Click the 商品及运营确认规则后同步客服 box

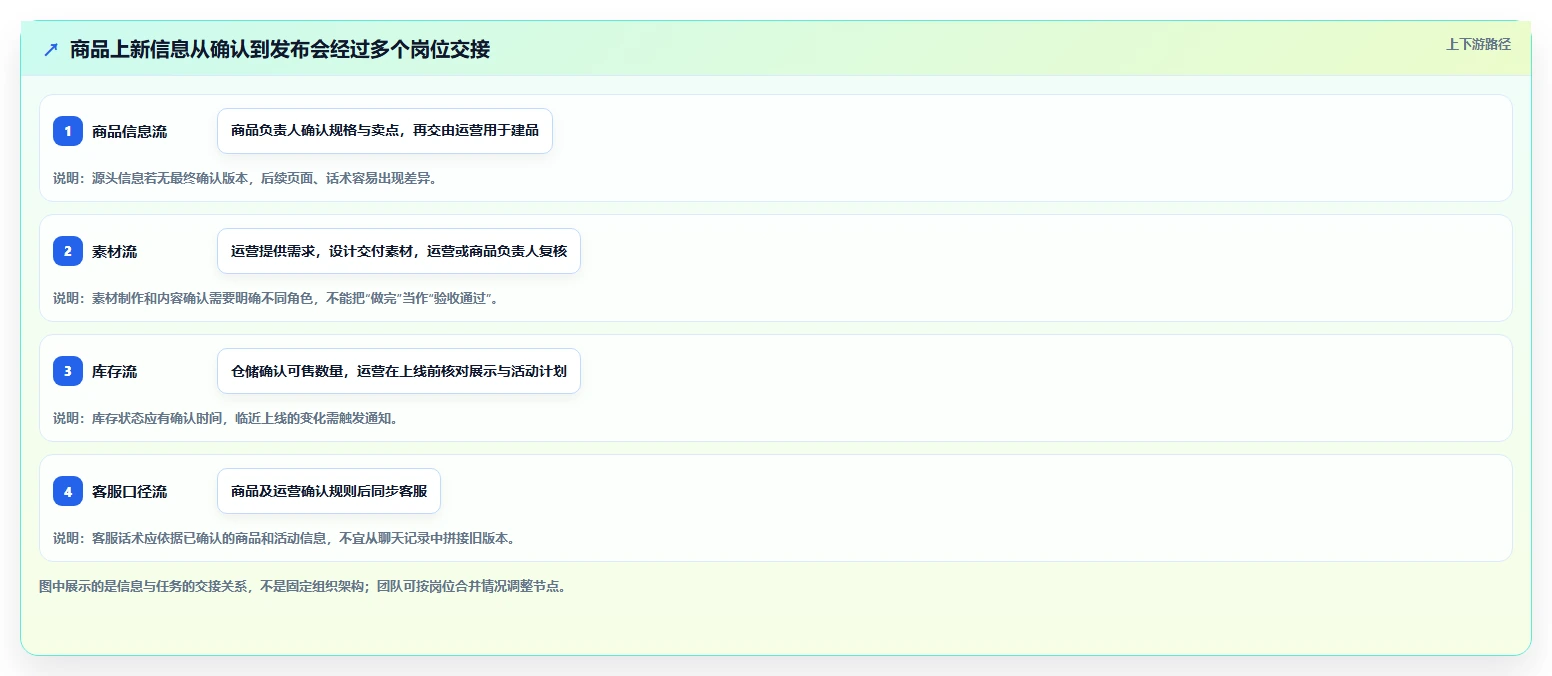tap(329, 491)
